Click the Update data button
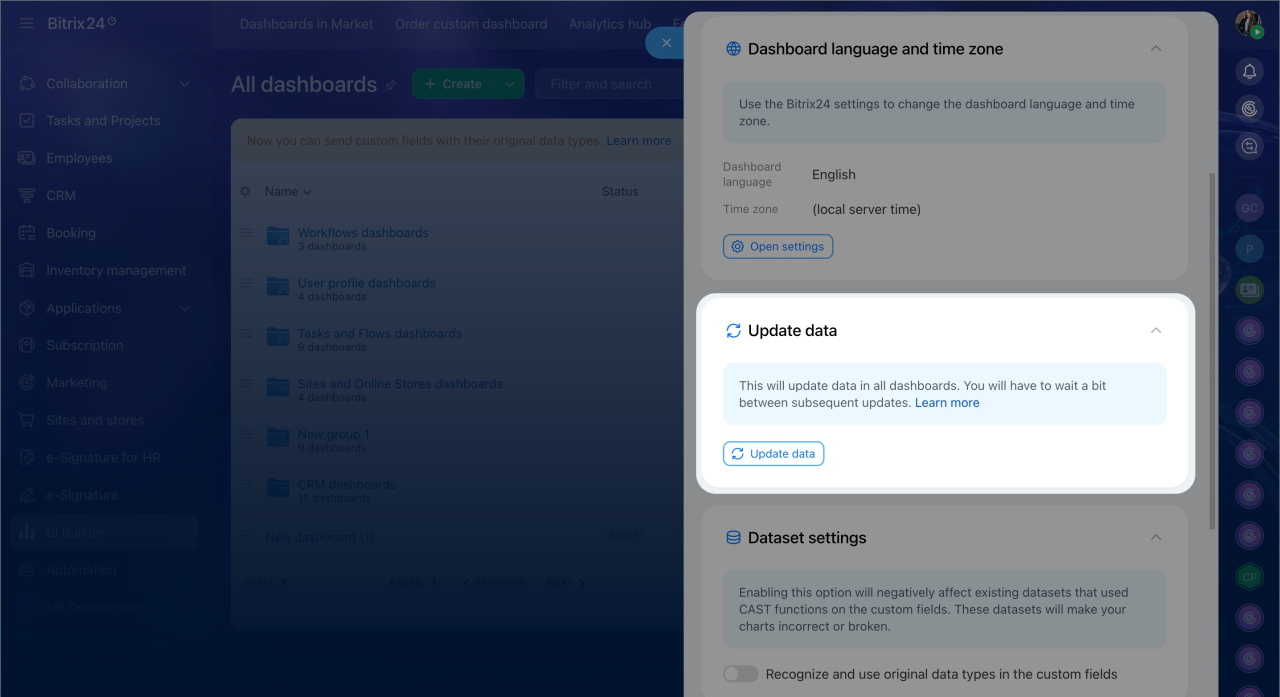The height and width of the screenshot is (697, 1280). pyautogui.click(x=773, y=454)
